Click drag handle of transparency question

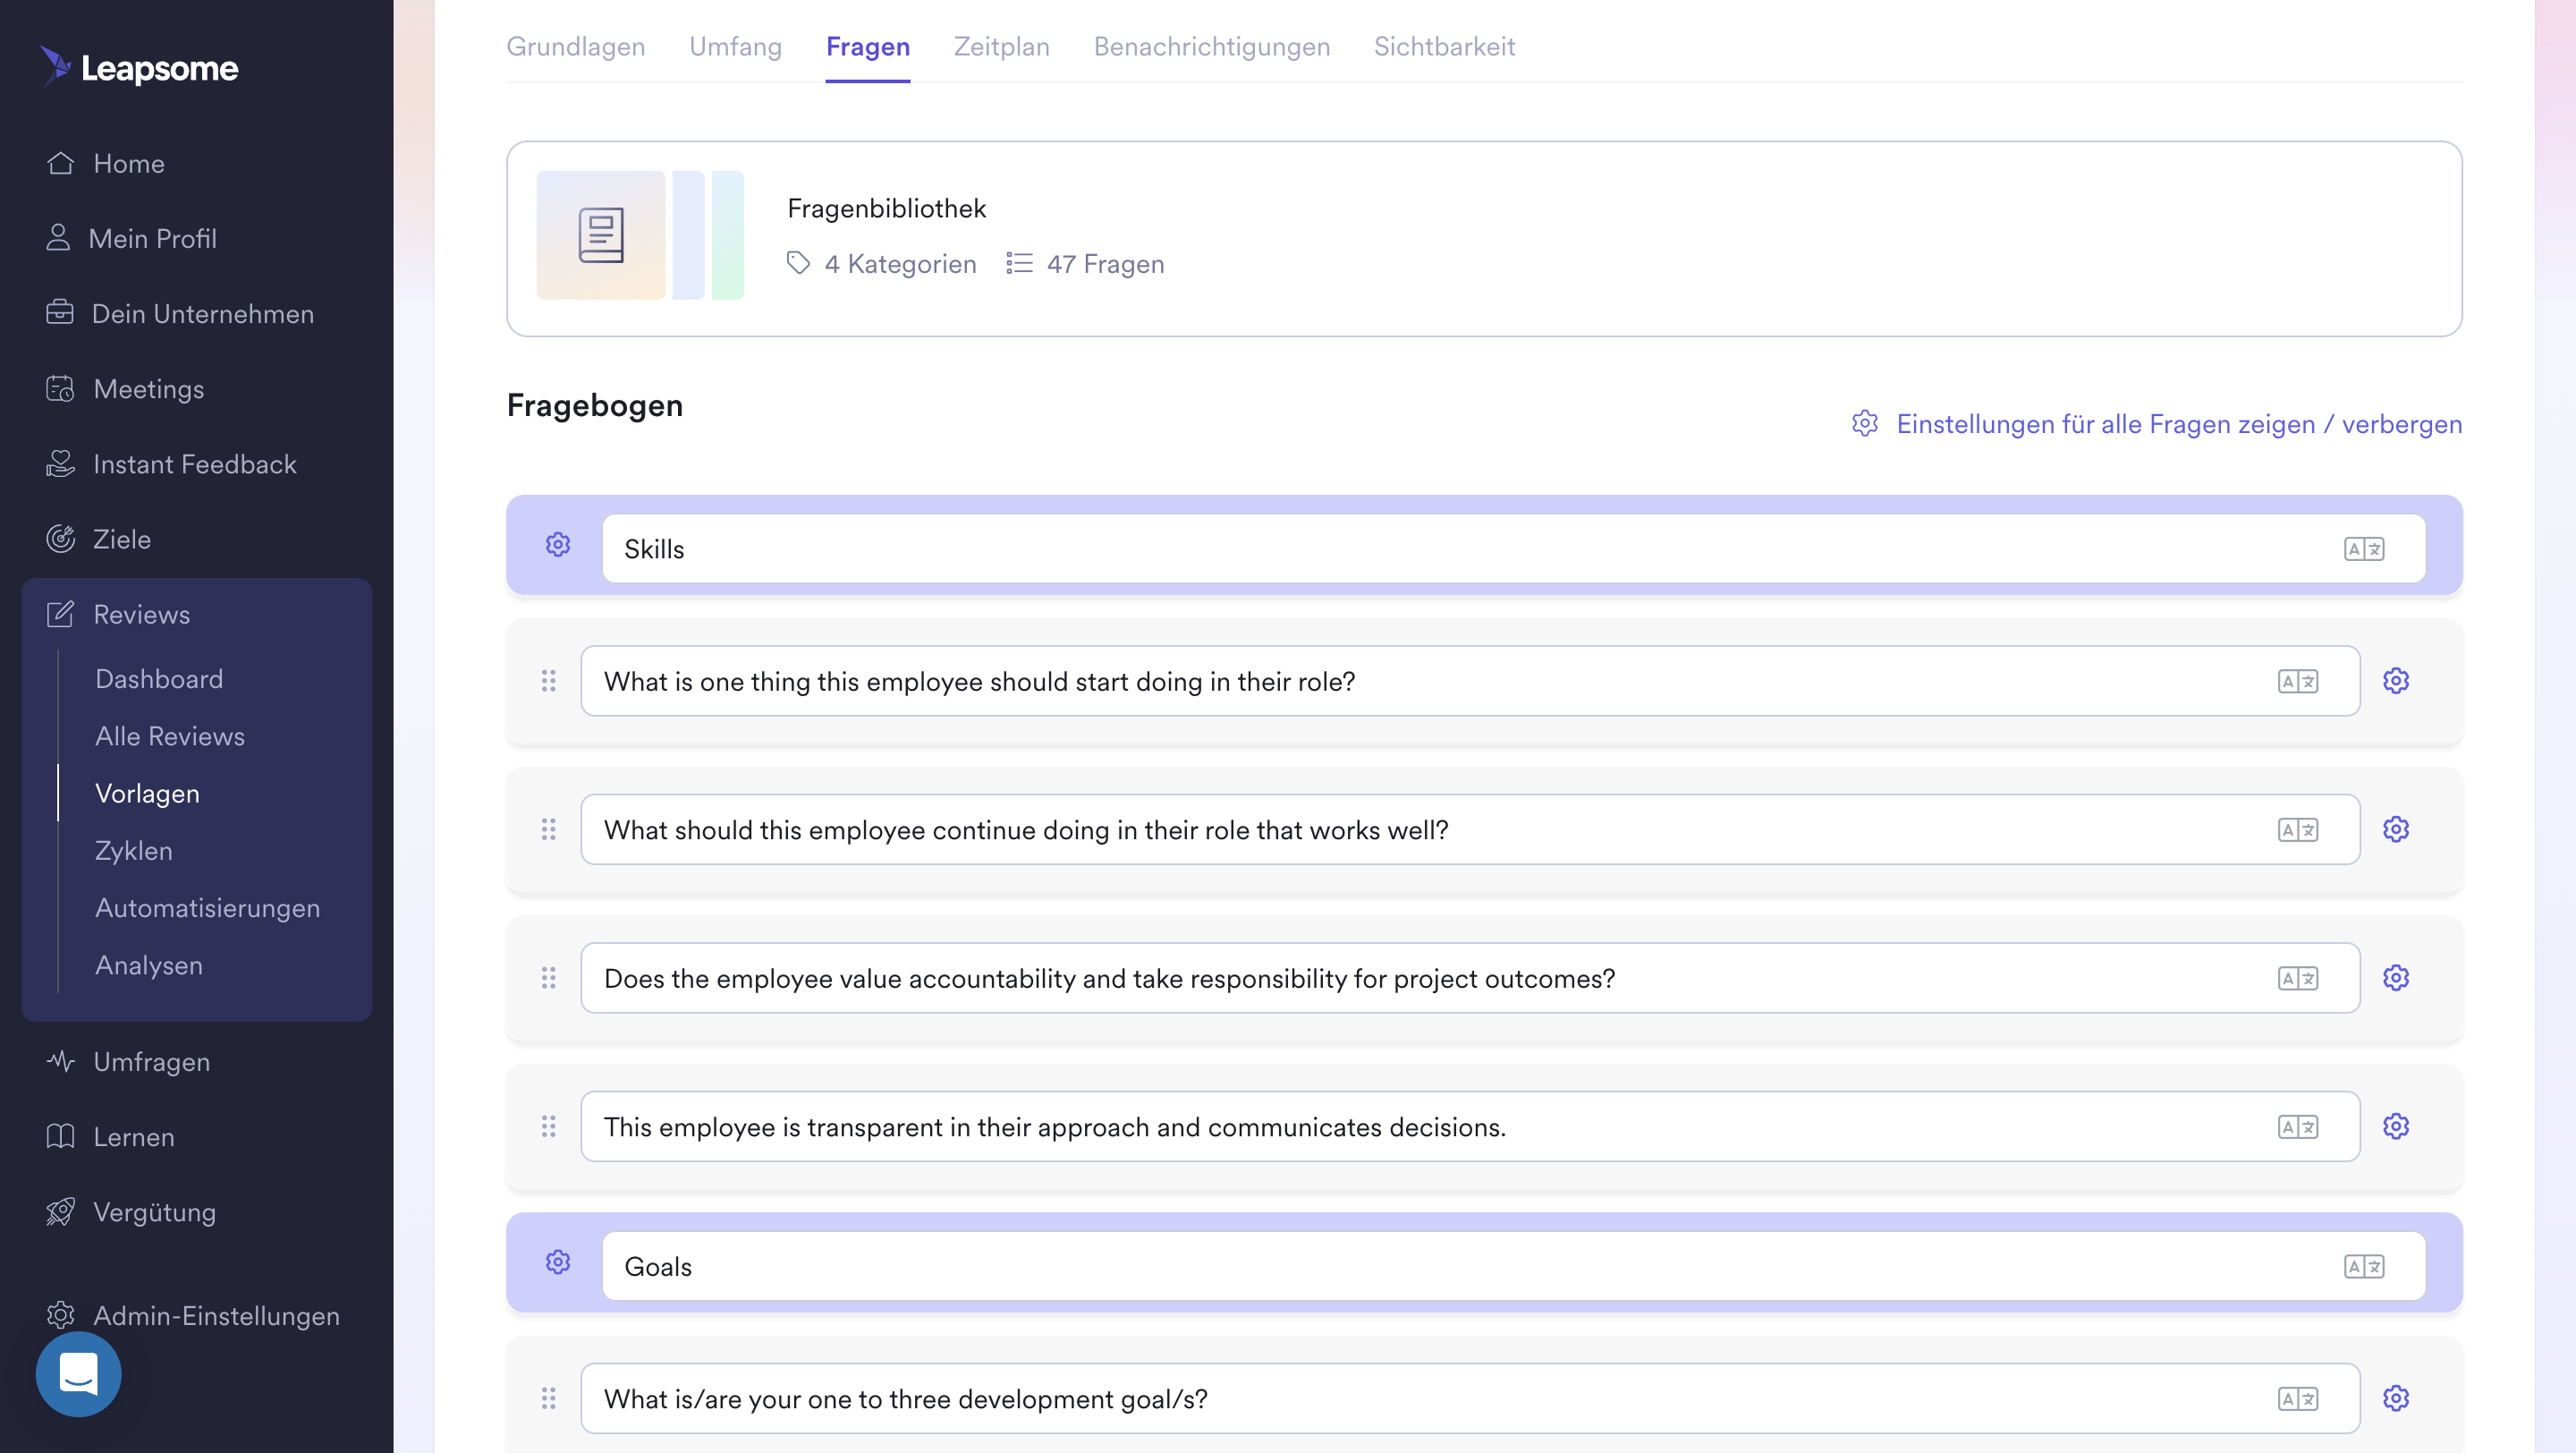548,1126
